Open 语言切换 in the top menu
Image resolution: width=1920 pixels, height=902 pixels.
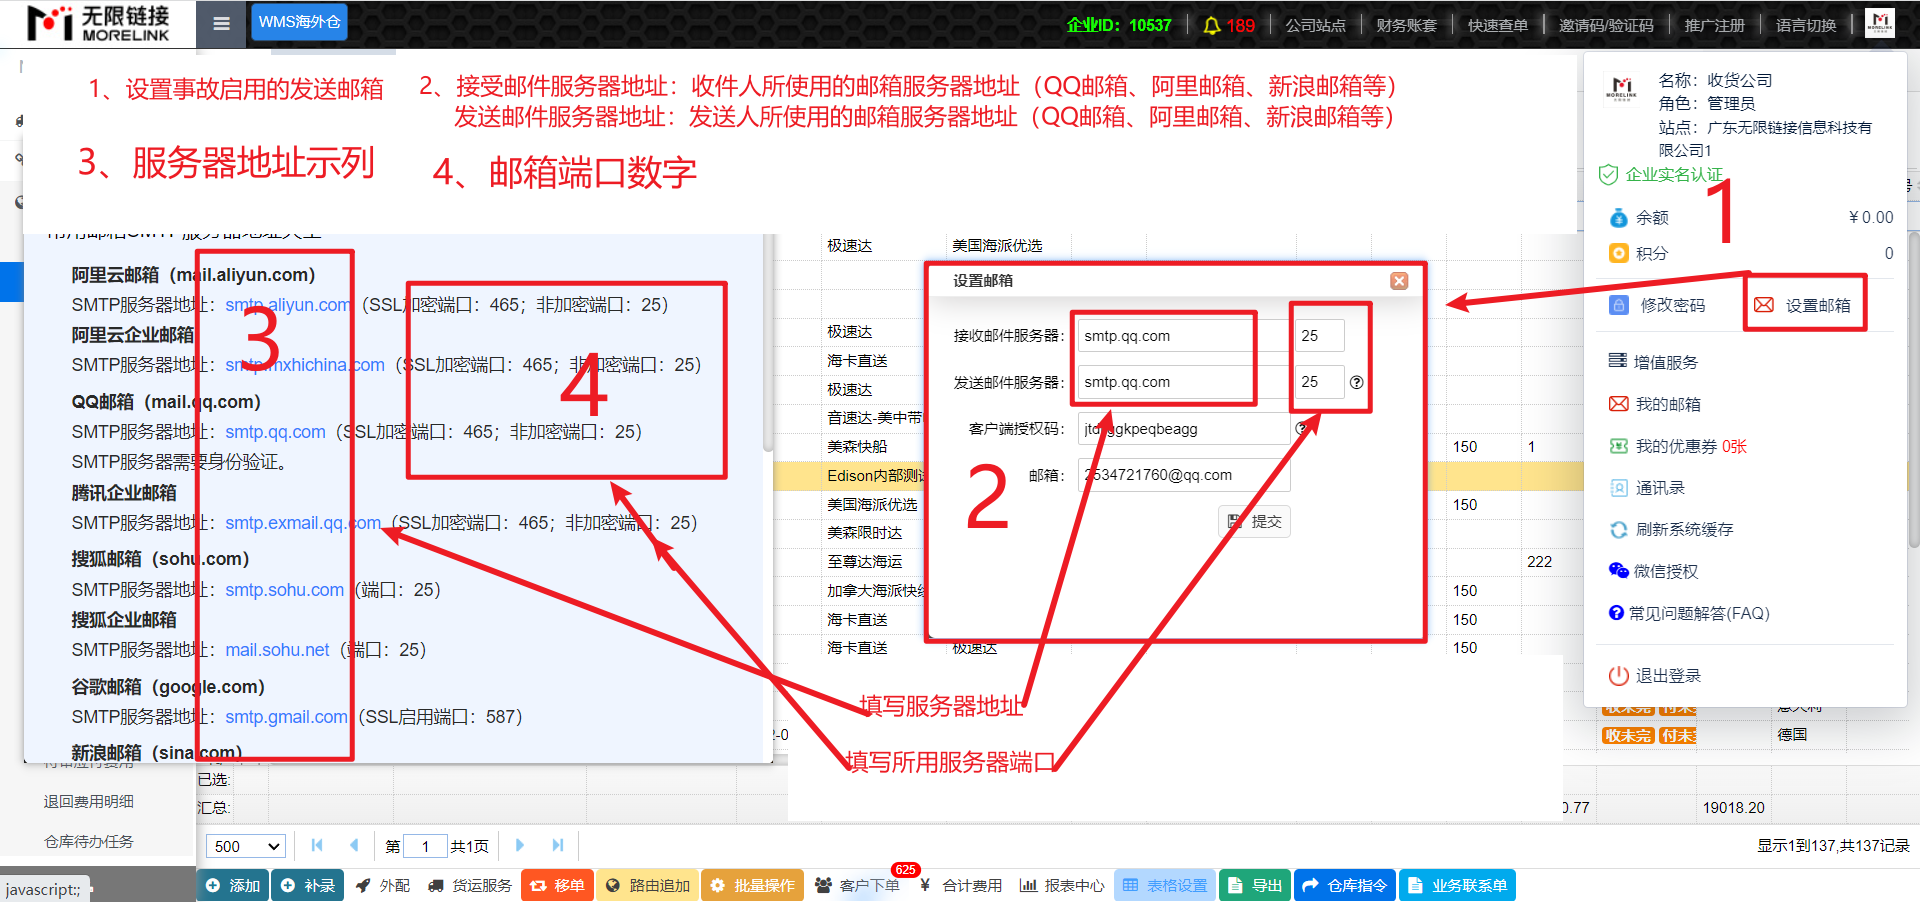tap(1806, 25)
